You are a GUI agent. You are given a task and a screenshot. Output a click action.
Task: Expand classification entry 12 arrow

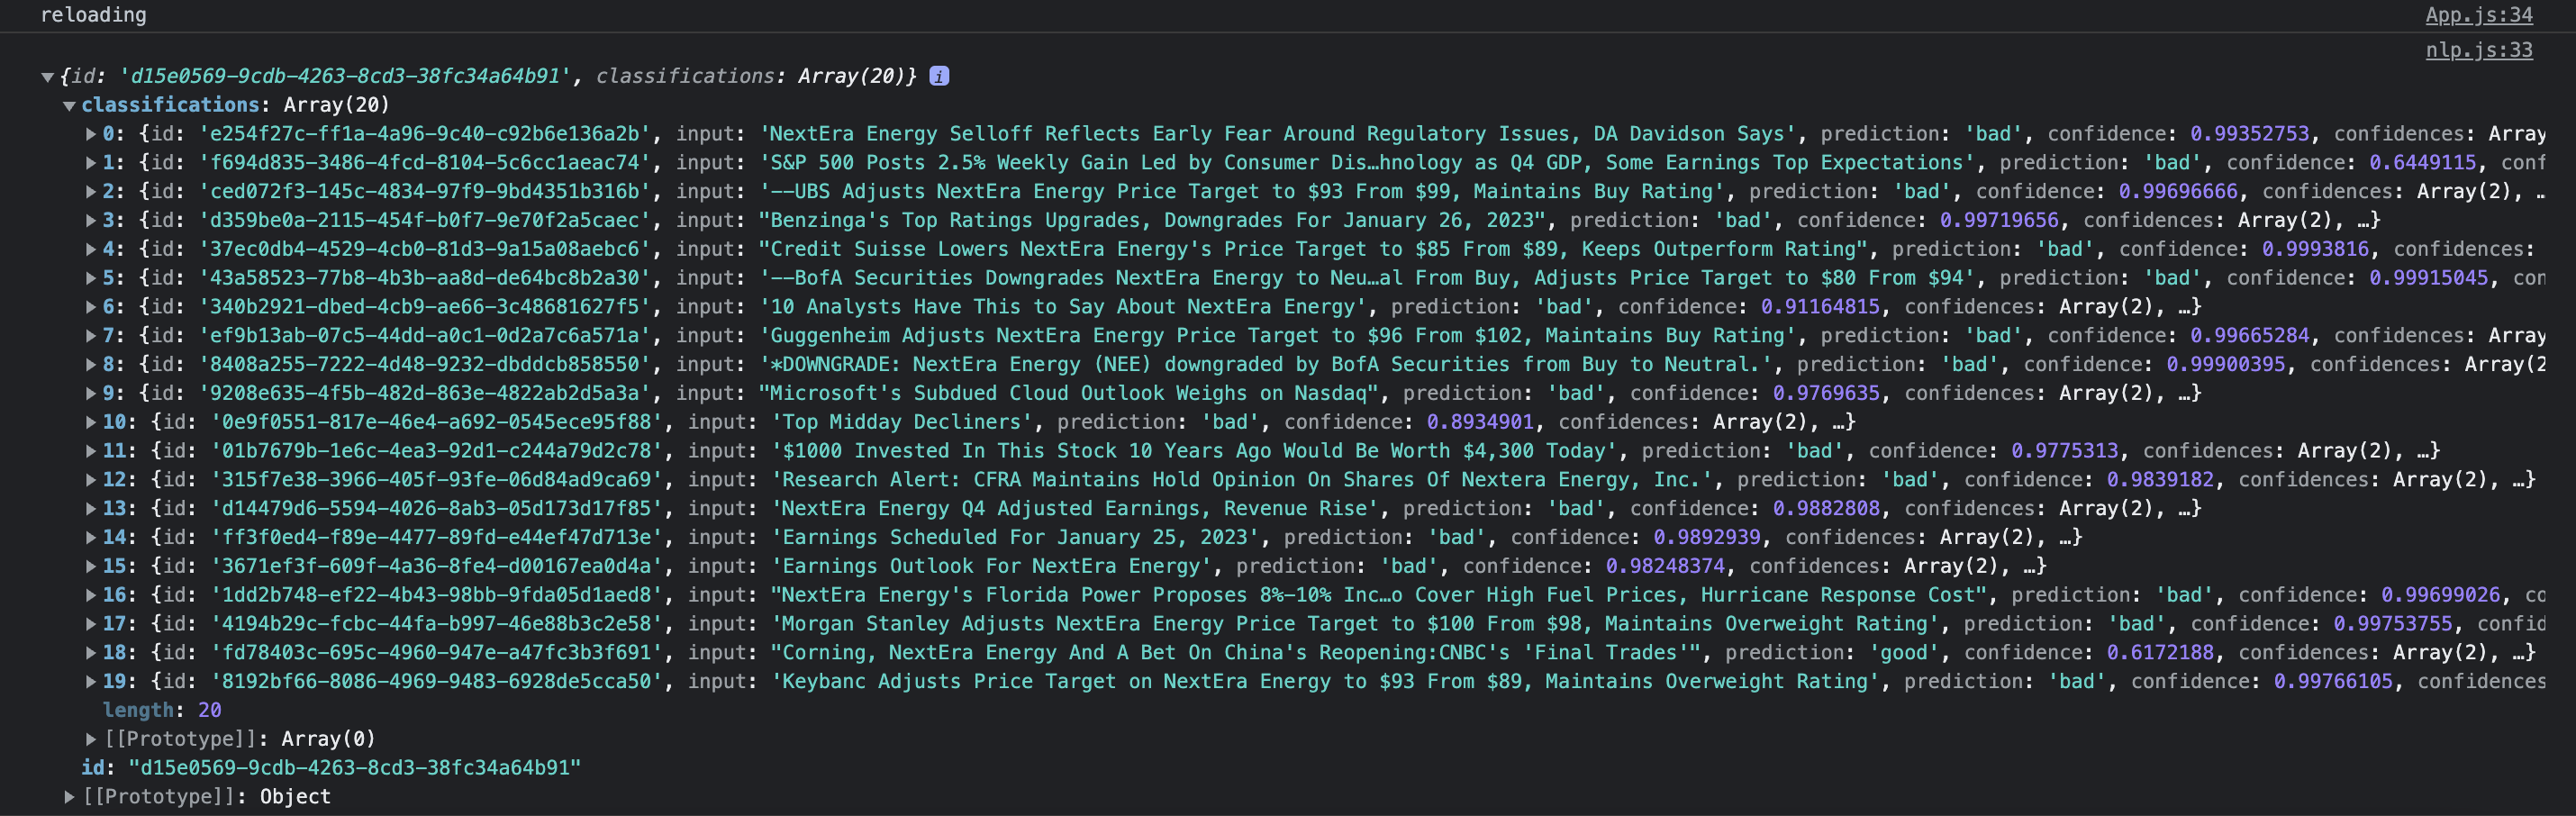91,480
